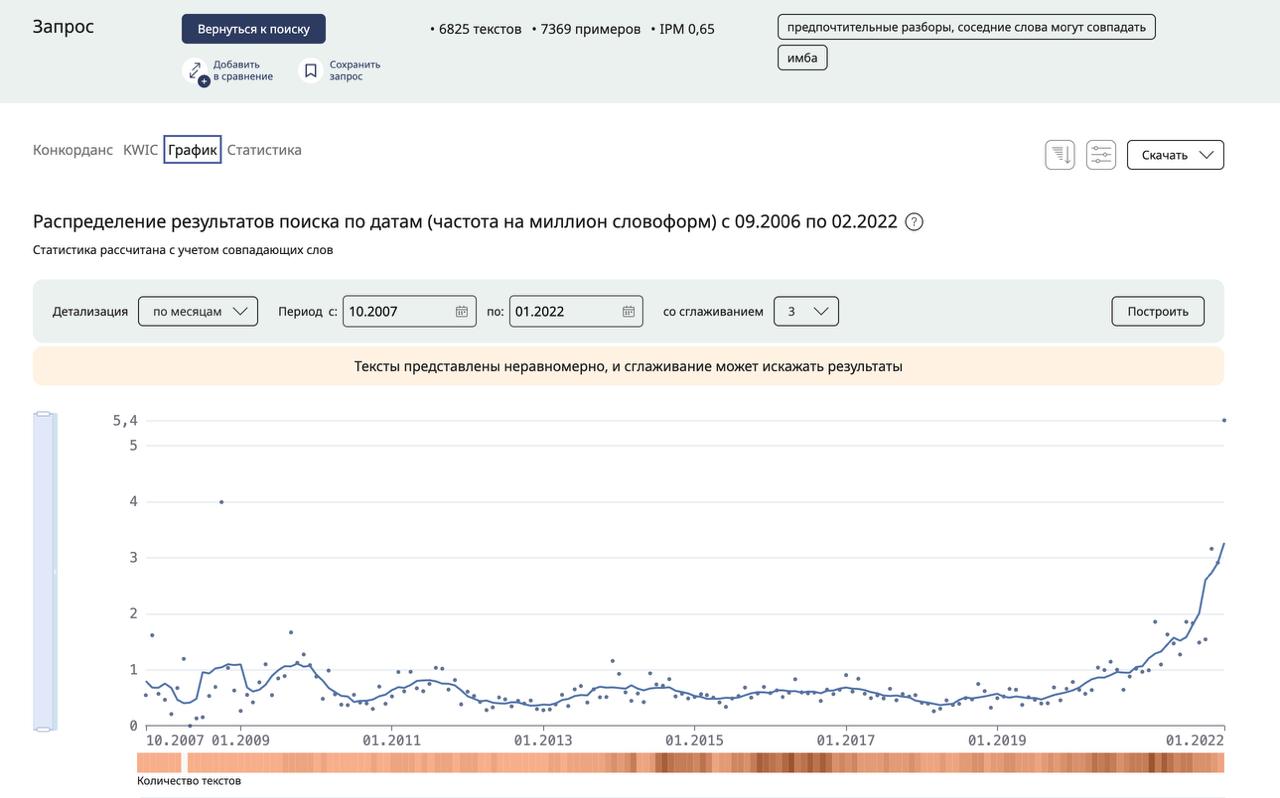Screen dimensions: 1280x798
Task: Open the Детализация по месяцам dropdown
Action: pos(198,311)
